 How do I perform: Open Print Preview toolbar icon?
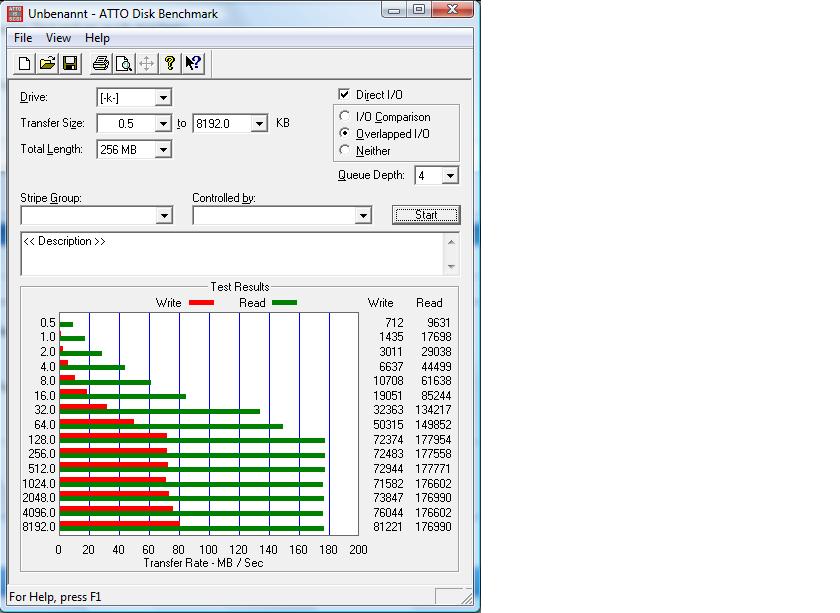tap(124, 64)
